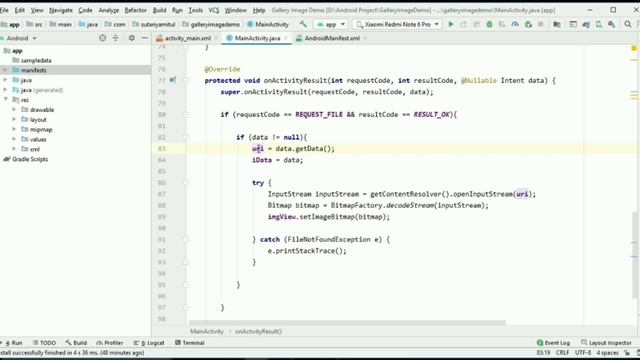
Task: Open the Terminal tool window
Action: [x=189, y=343]
